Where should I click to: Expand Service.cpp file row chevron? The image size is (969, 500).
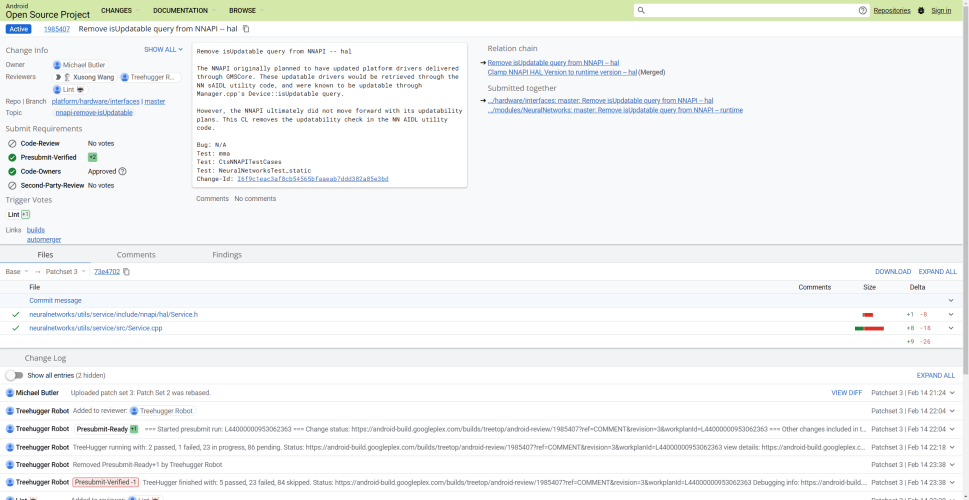tap(951, 328)
